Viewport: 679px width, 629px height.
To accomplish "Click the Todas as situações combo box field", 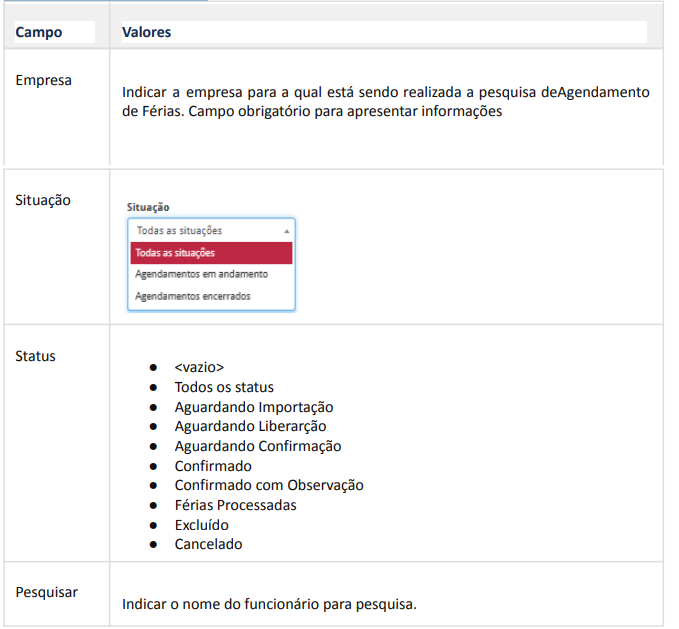I will [211, 230].
